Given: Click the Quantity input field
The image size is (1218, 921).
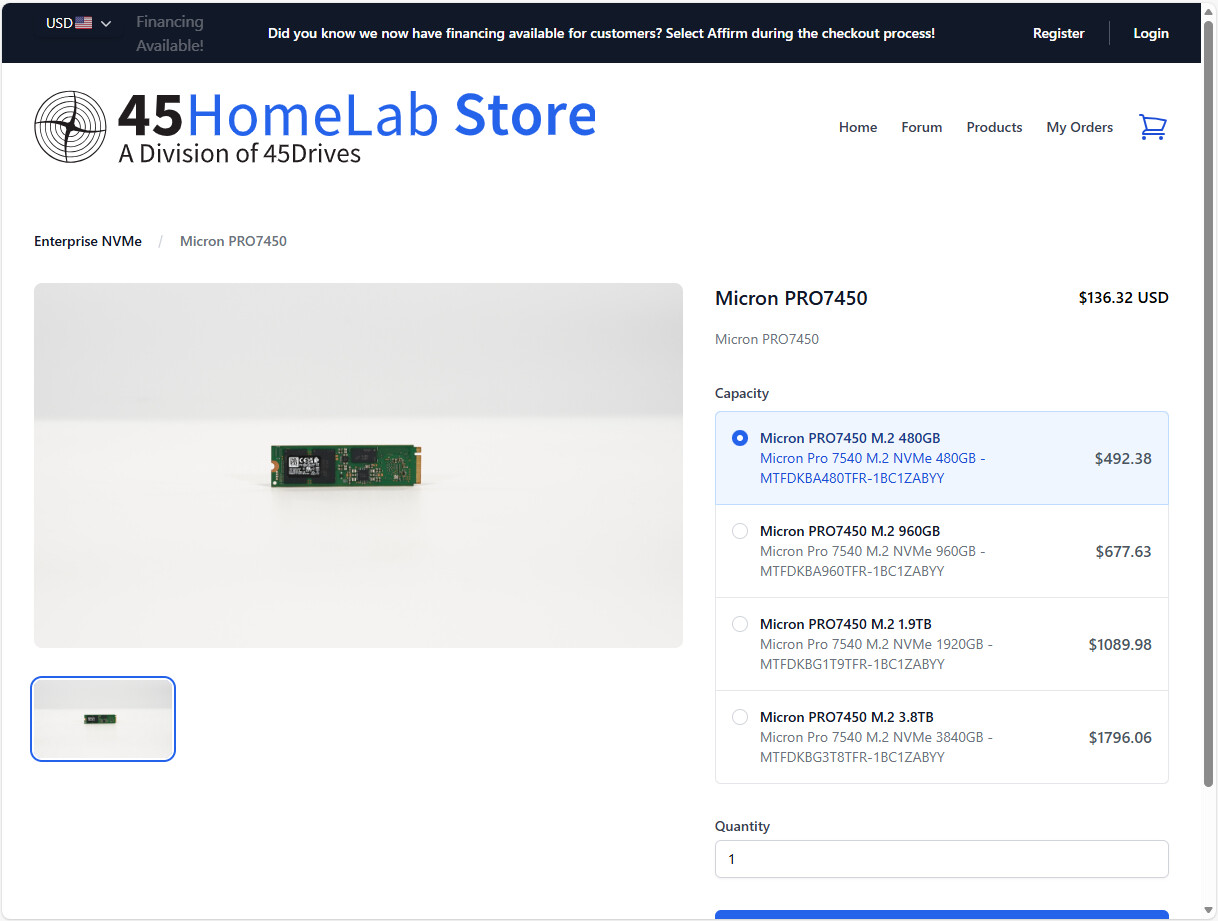Looking at the screenshot, I should pyautogui.click(x=941, y=859).
